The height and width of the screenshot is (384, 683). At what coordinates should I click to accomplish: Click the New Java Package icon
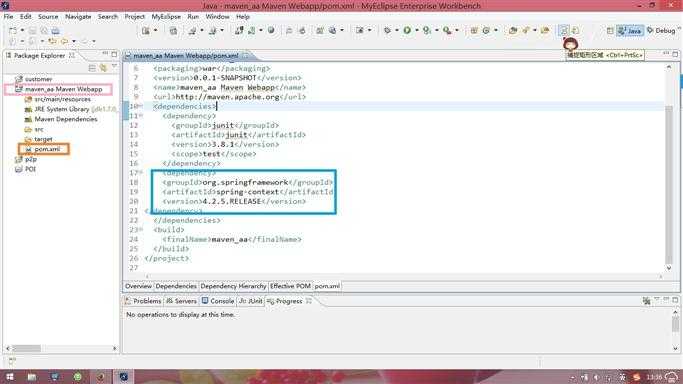click(474, 30)
